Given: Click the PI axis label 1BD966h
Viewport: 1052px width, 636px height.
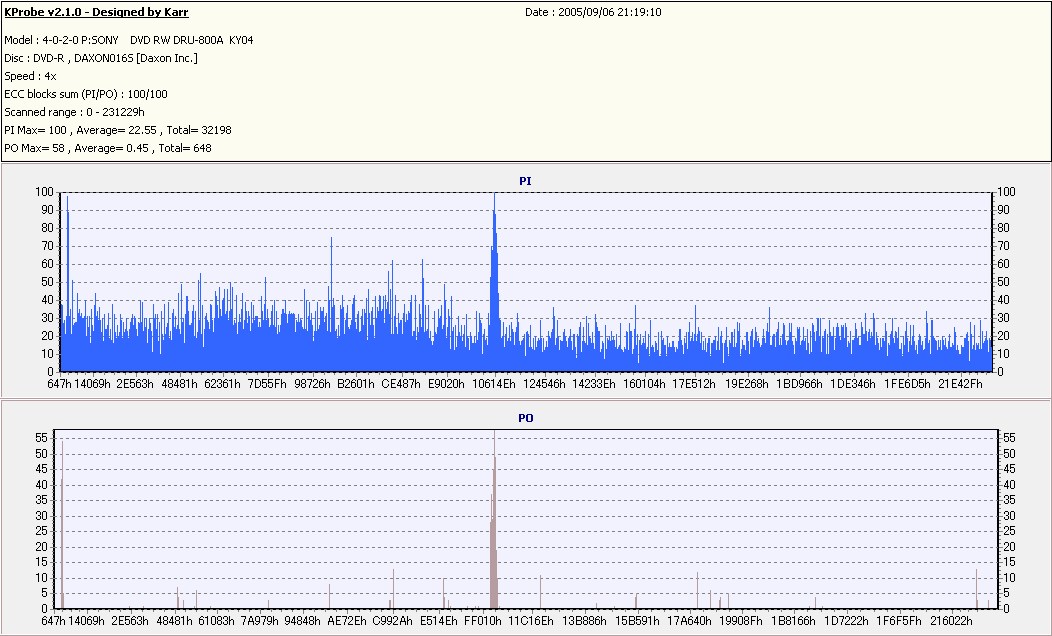Looking at the screenshot, I should pos(799,384).
